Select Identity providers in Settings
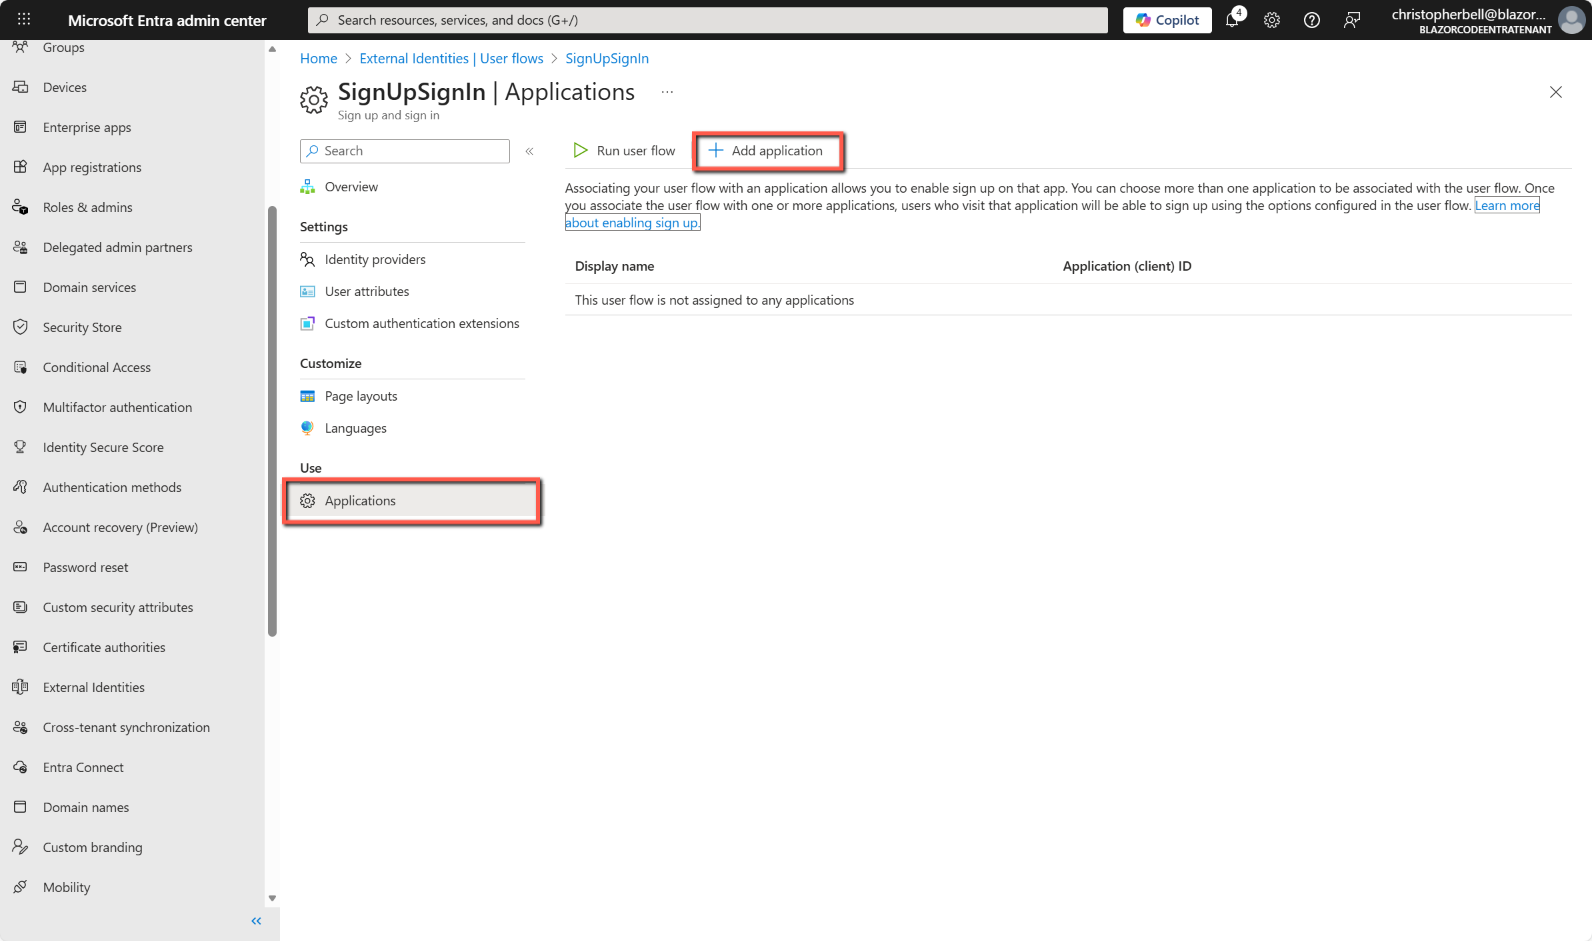Image resolution: width=1592 pixels, height=941 pixels. [x=375, y=260]
